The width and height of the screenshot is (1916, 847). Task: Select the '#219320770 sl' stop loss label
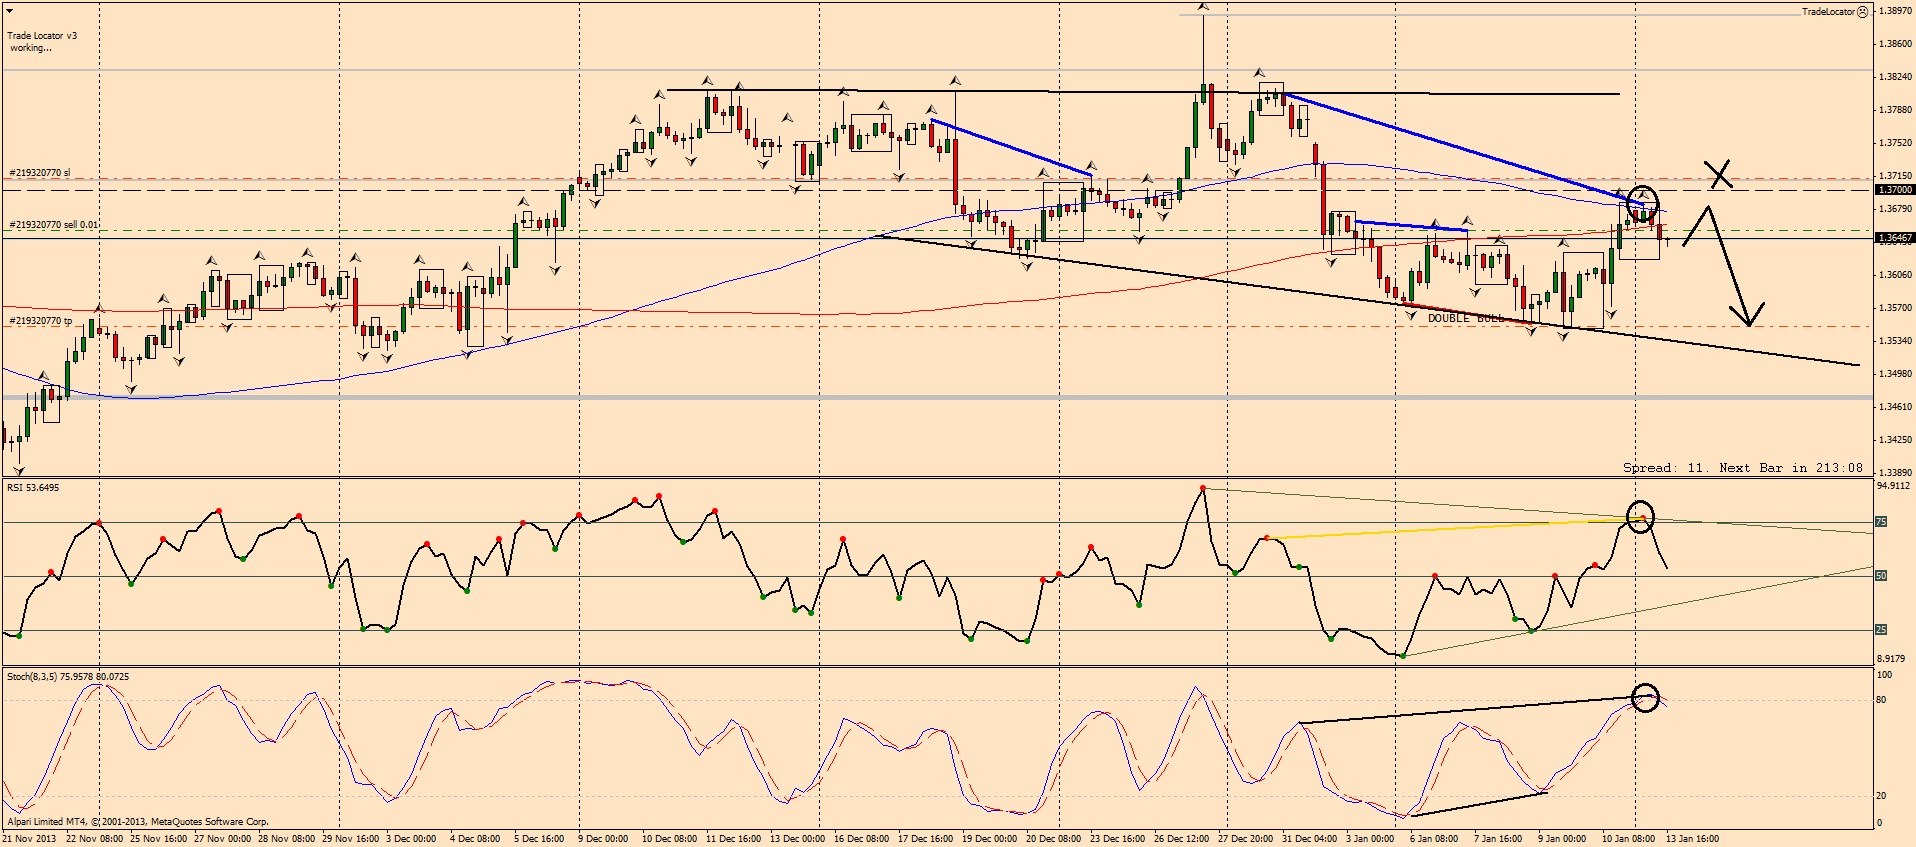[40, 173]
